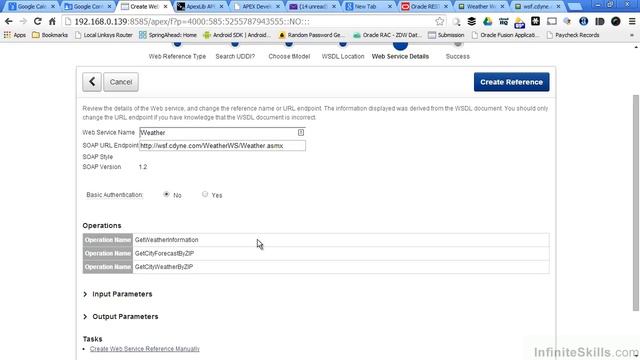Click the ID extension icon

click(x=600, y=22)
